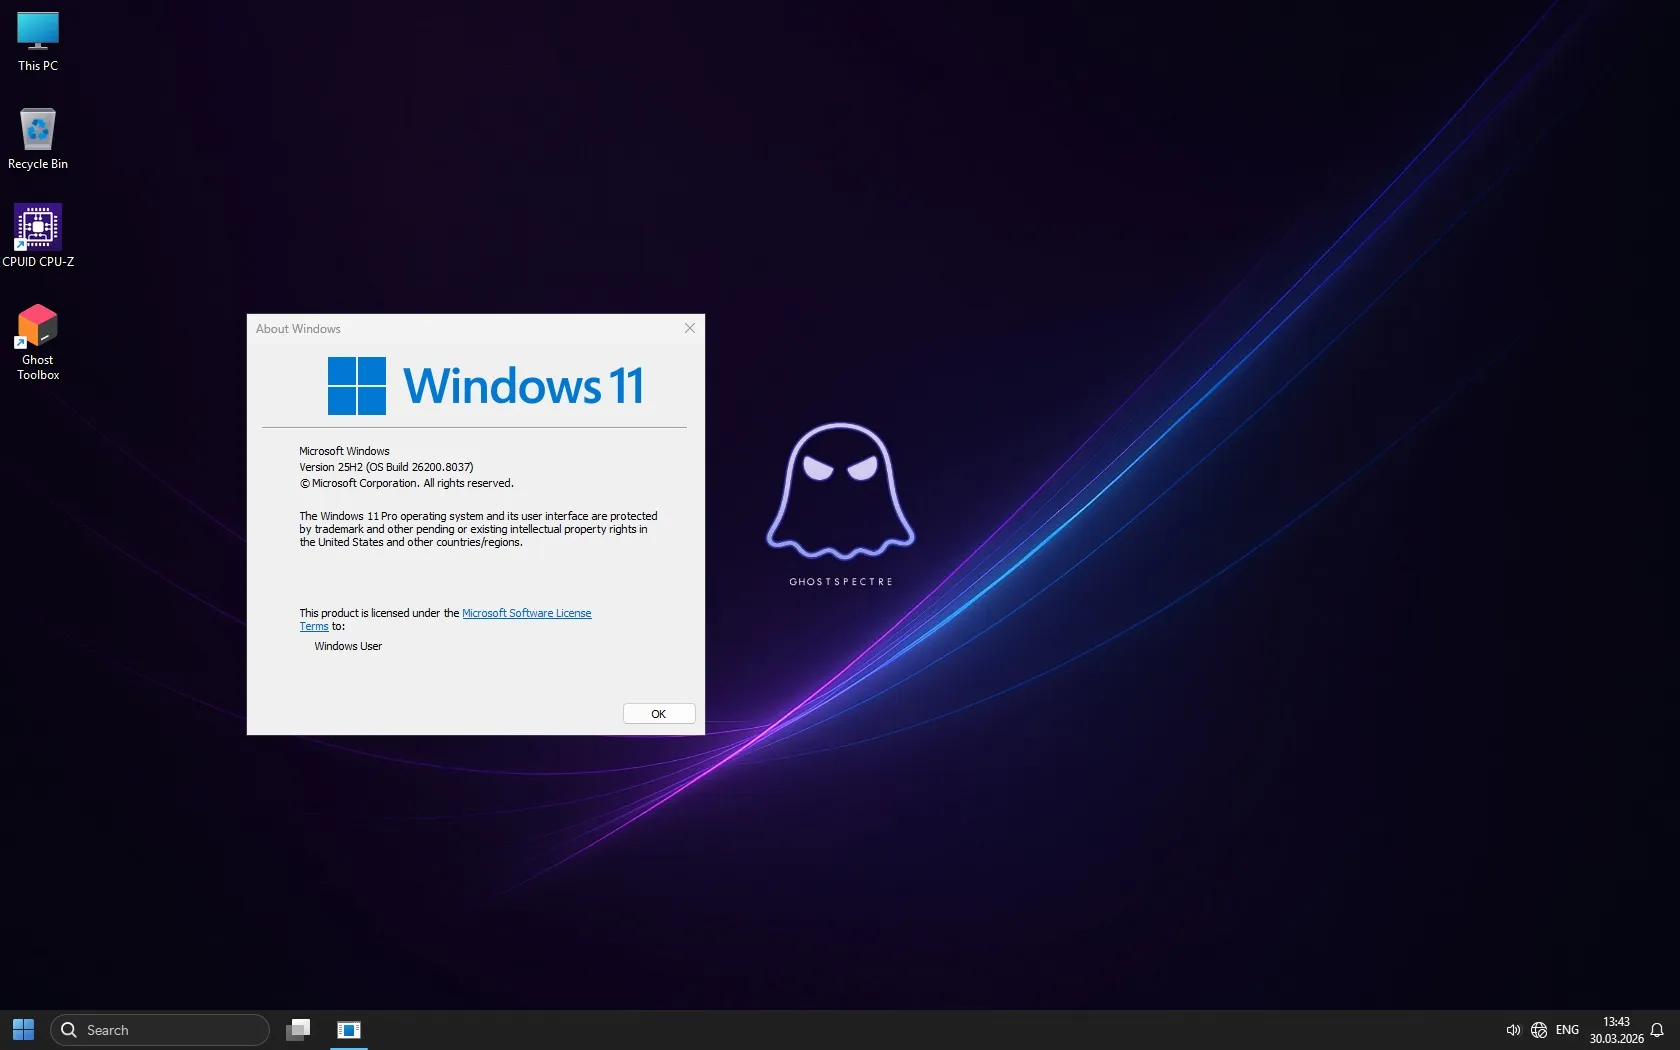Open the Microsoft Software License Terms link

[x=527, y=612]
